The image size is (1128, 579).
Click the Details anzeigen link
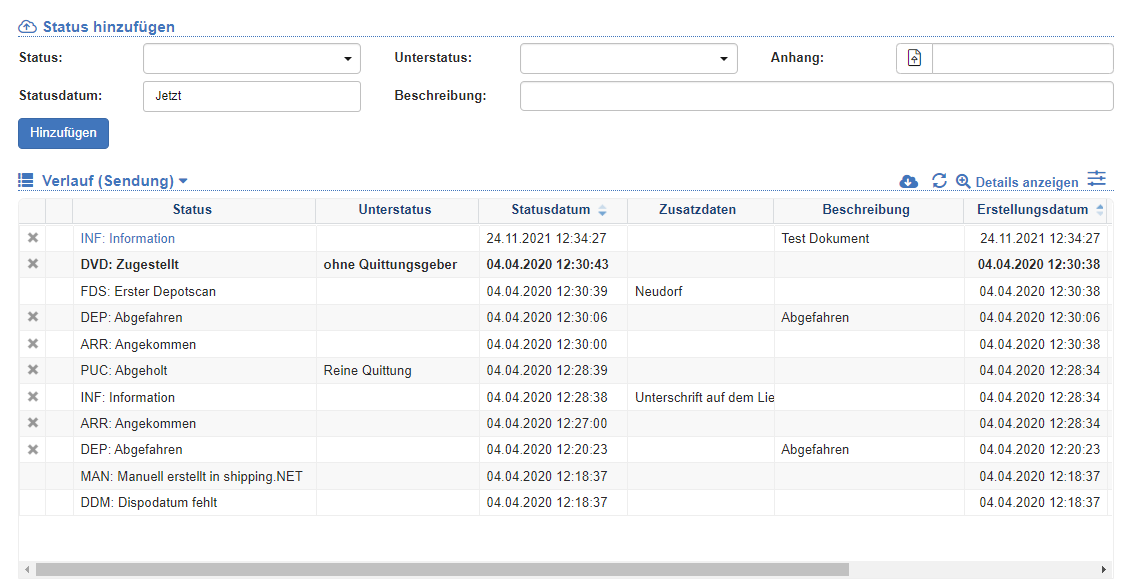(x=1026, y=182)
